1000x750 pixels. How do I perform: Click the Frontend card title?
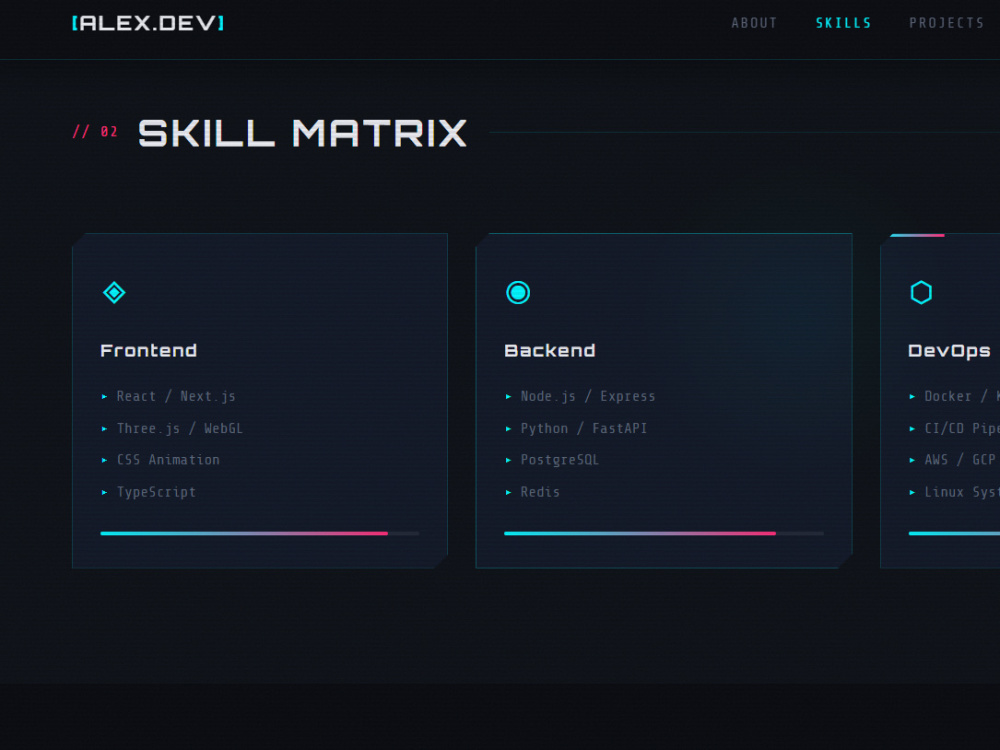tap(149, 351)
